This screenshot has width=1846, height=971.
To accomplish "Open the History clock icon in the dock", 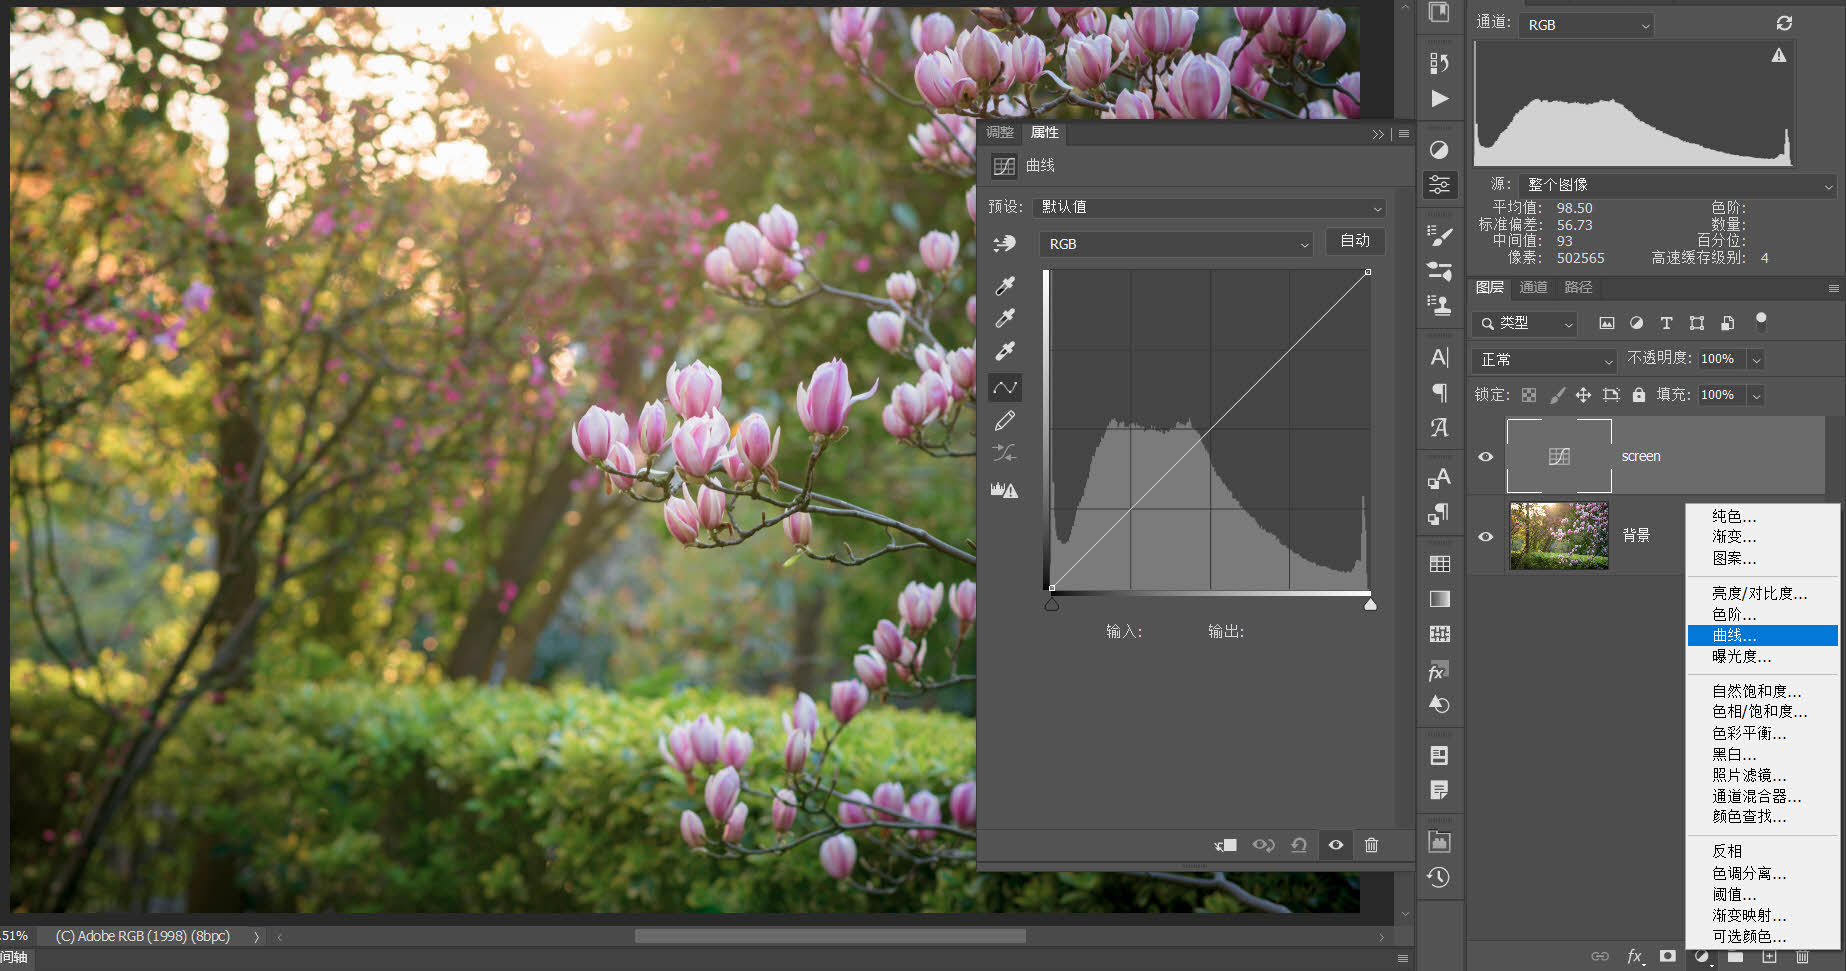I will [1439, 878].
